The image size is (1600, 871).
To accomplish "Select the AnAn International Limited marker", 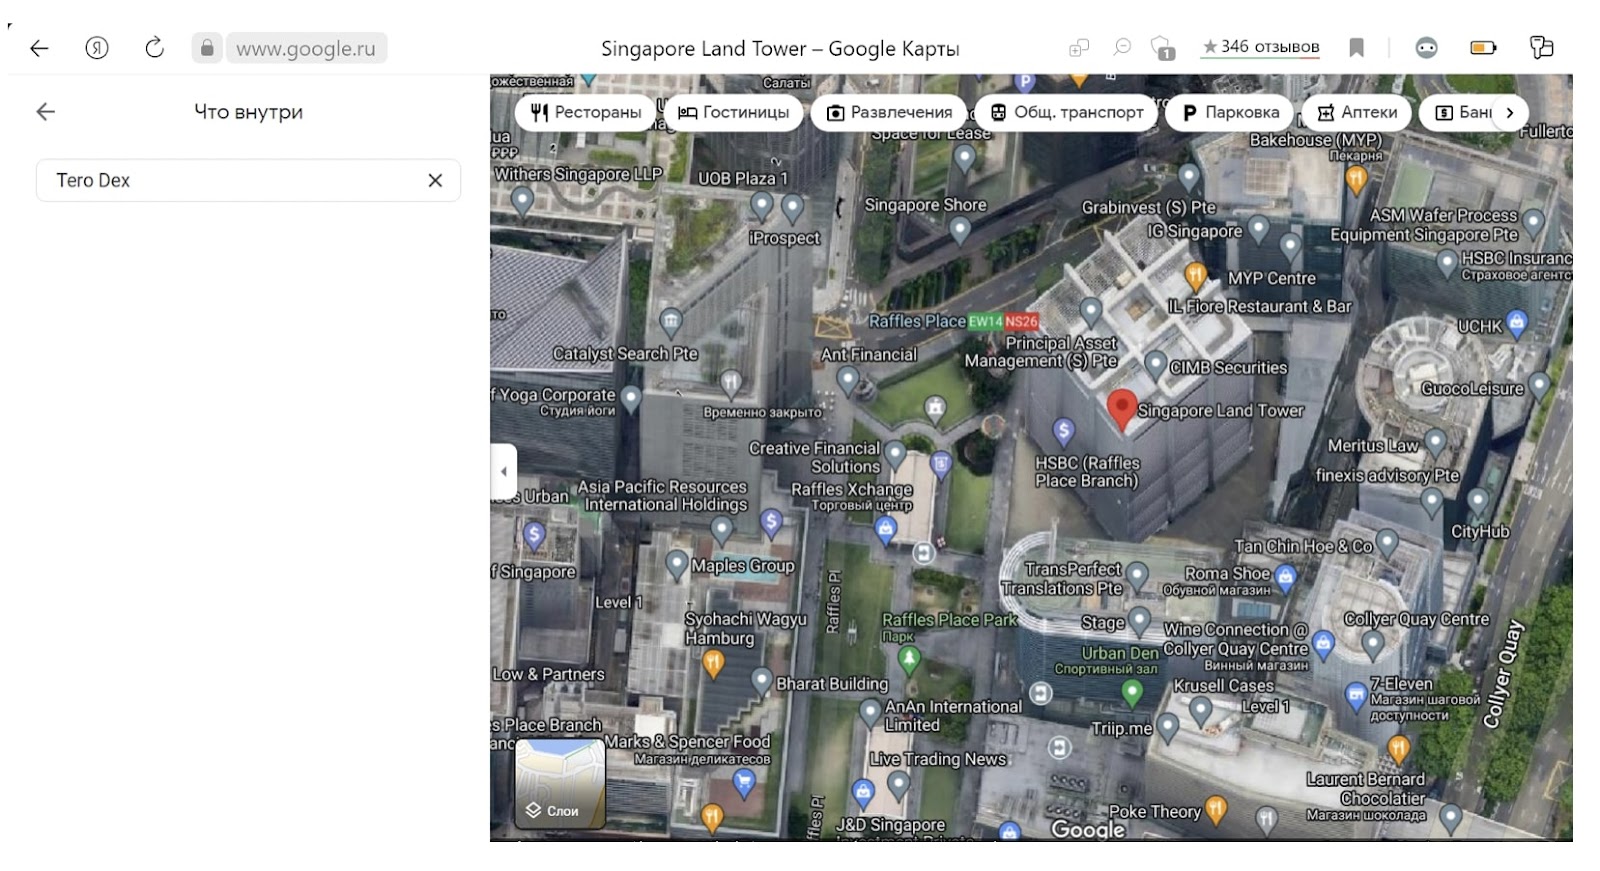I will (871, 713).
